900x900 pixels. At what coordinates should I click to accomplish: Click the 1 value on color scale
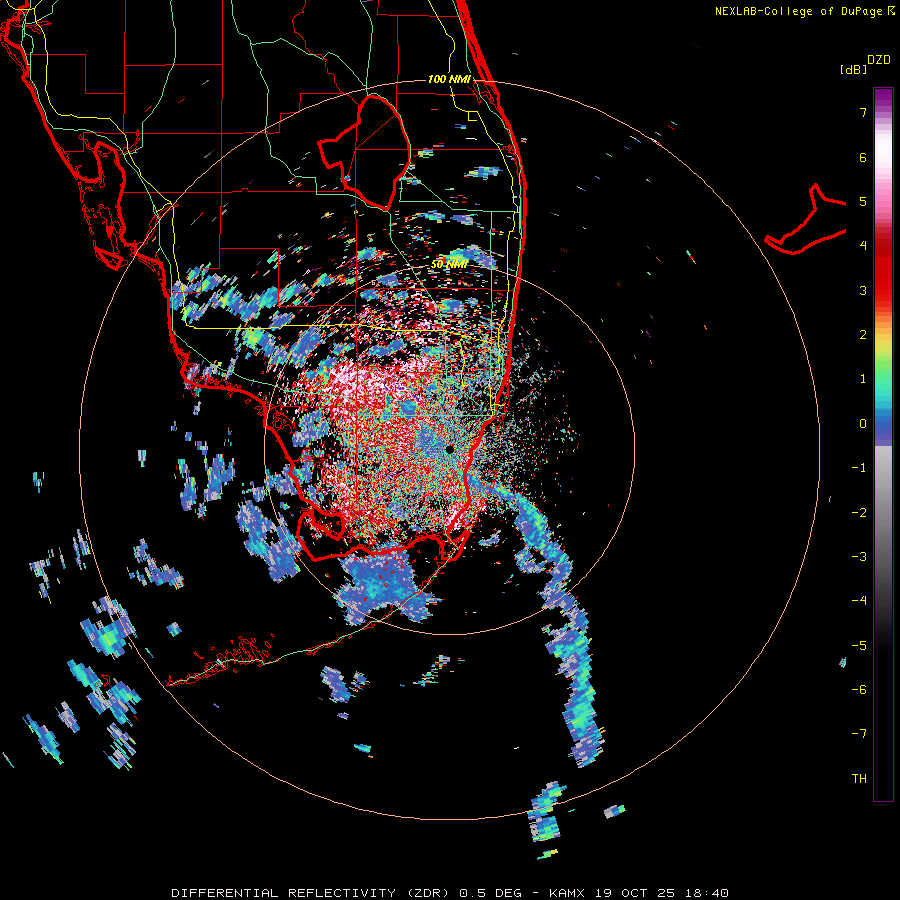863,379
